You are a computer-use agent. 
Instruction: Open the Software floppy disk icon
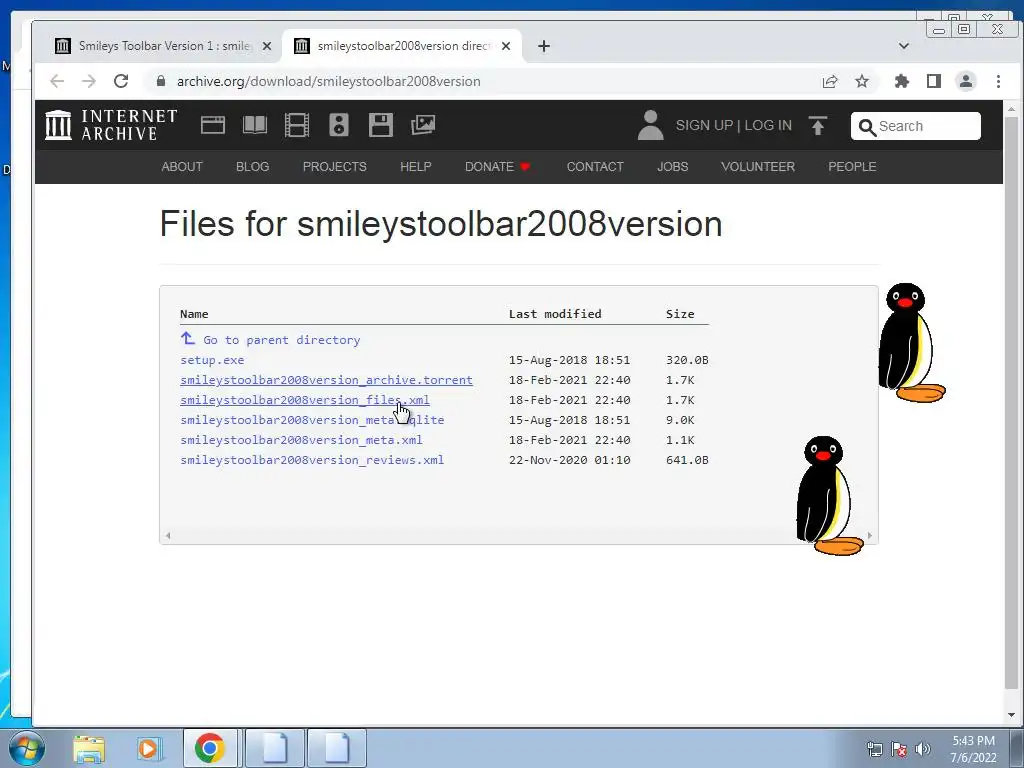pyautogui.click(x=381, y=125)
